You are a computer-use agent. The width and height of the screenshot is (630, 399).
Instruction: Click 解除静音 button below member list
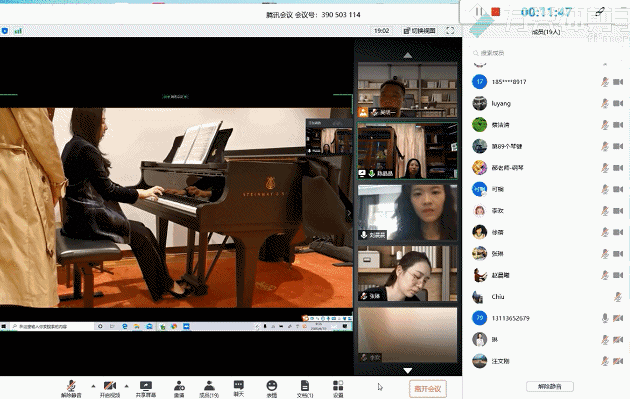[x=550, y=387]
